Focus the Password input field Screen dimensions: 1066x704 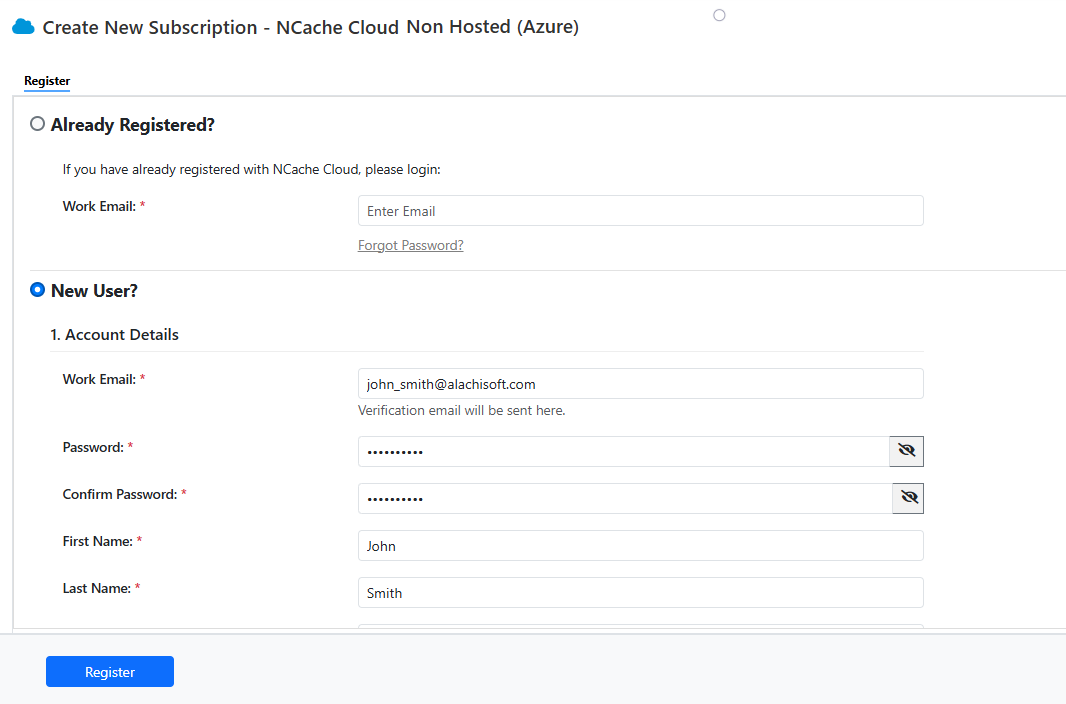(x=623, y=452)
